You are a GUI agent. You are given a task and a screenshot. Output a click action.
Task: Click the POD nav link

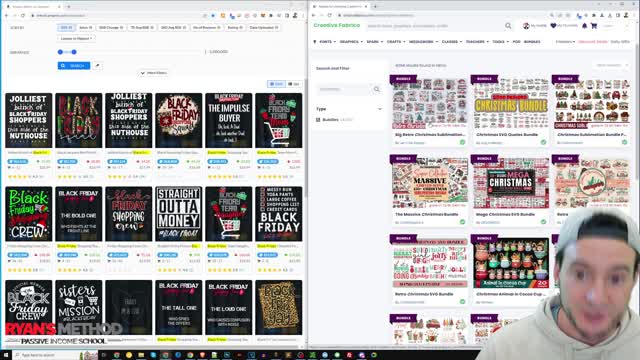516,42
